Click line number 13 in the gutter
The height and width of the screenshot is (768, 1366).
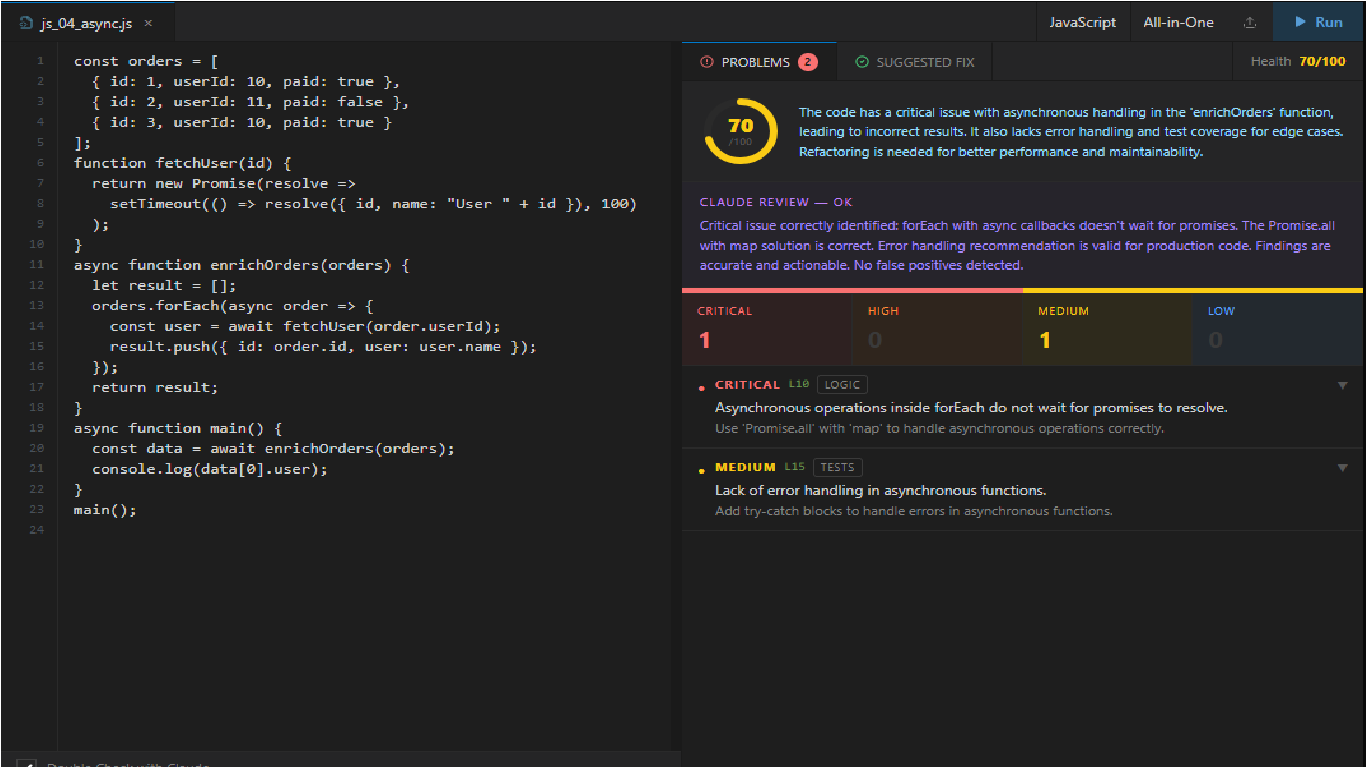pos(37,306)
